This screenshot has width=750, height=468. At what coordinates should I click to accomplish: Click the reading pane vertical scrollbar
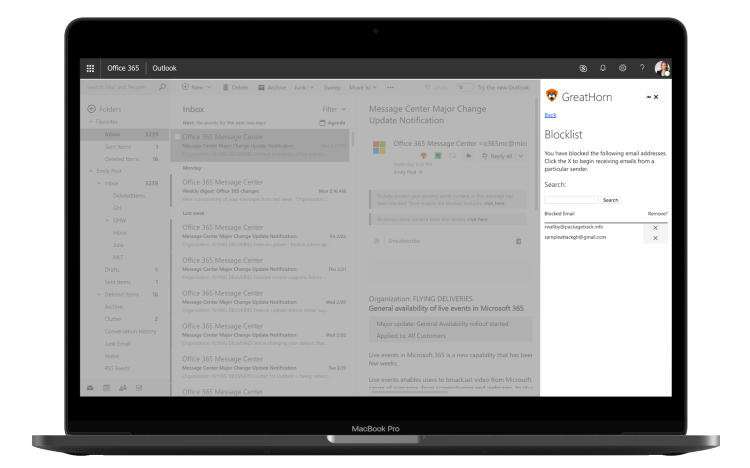536,153
